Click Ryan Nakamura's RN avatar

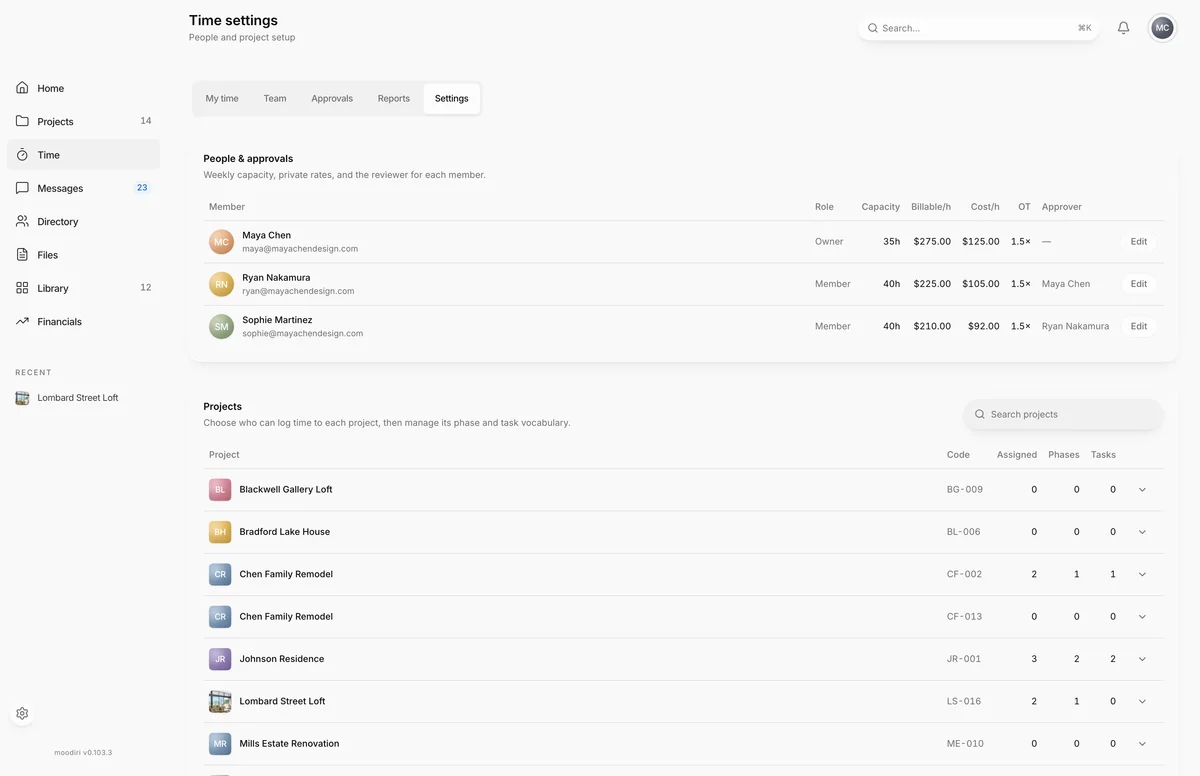tap(221, 284)
